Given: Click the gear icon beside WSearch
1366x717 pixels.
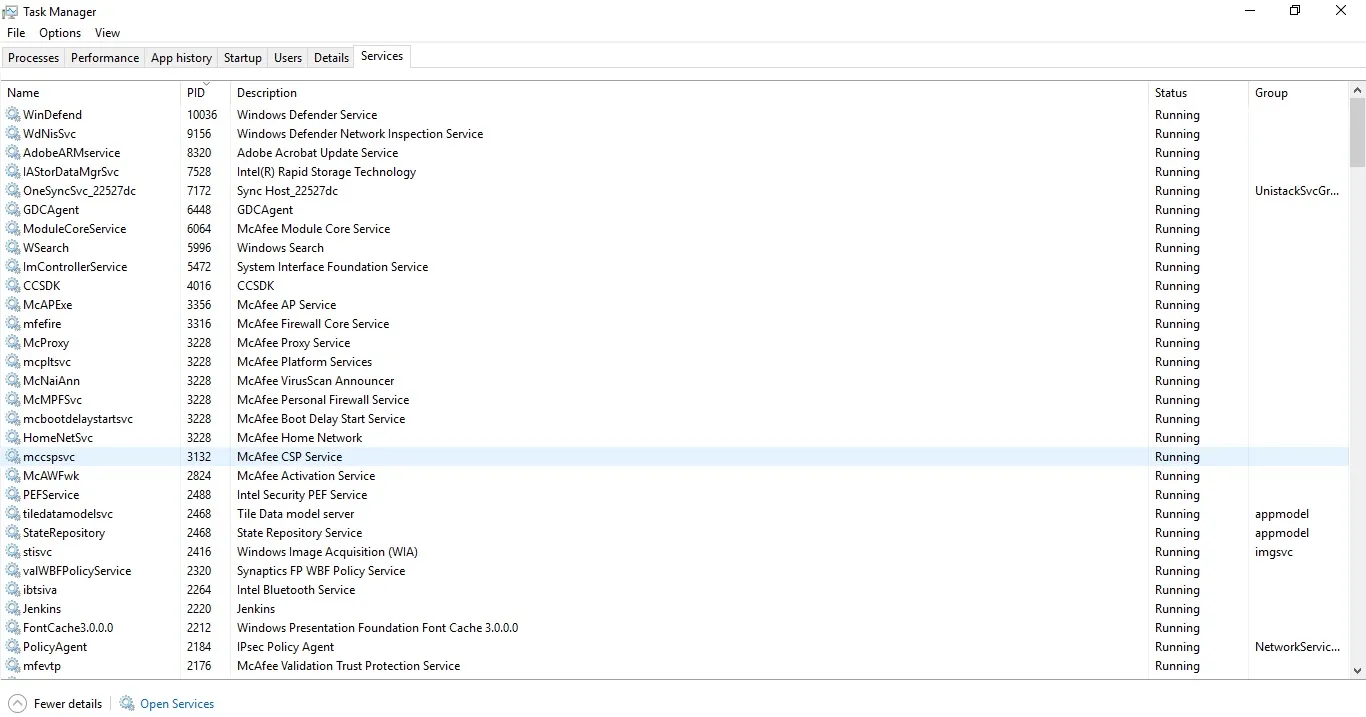Looking at the screenshot, I should click(x=13, y=247).
